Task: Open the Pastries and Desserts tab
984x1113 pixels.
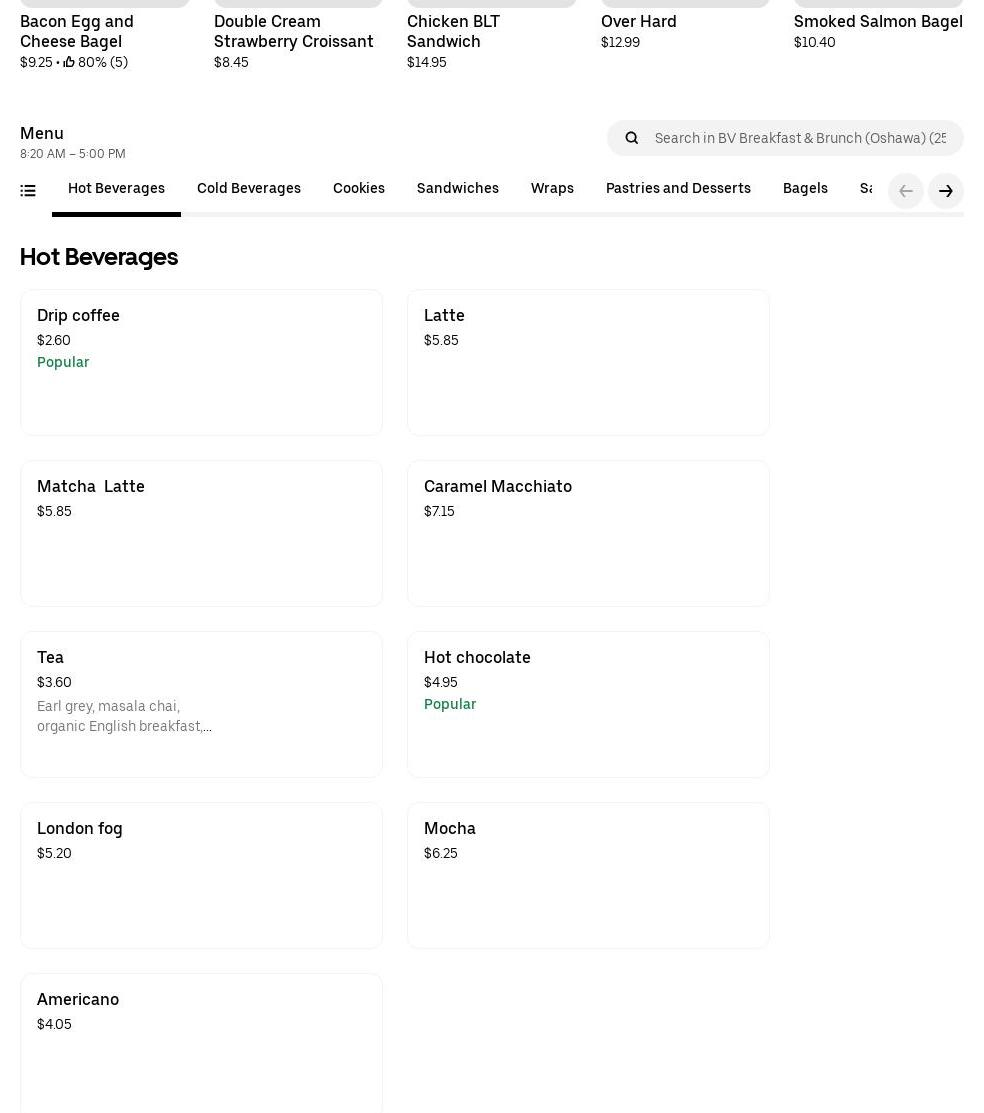Action: [x=678, y=189]
